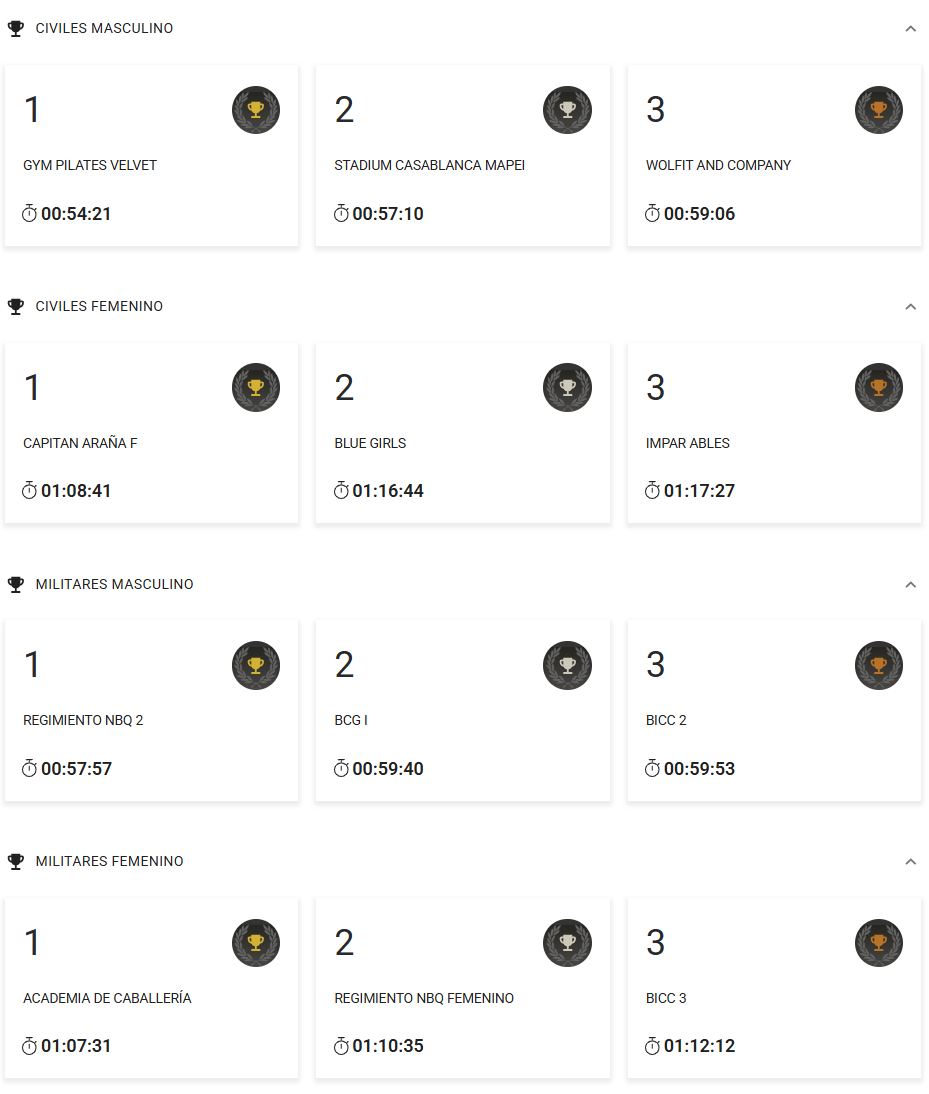
Task: Click gold trophy badge on GYM PILATES VELVET card
Action: 256,110
